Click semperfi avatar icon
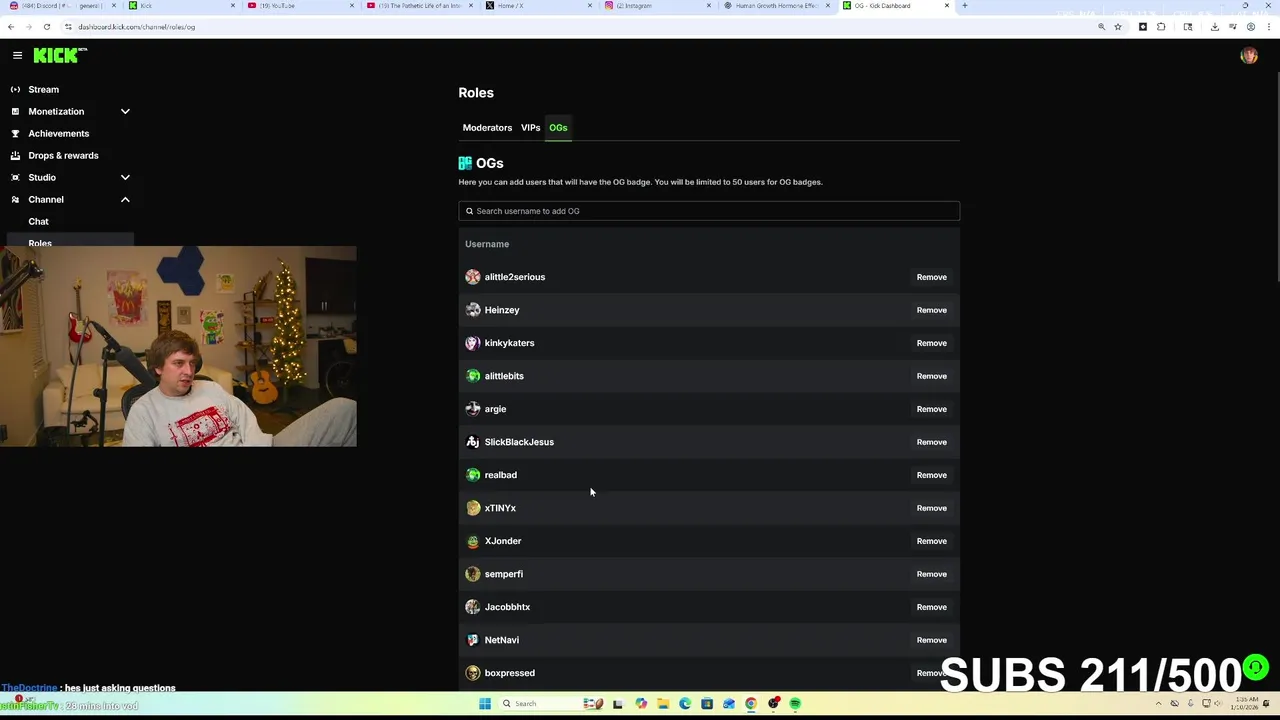 tap(473, 574)
